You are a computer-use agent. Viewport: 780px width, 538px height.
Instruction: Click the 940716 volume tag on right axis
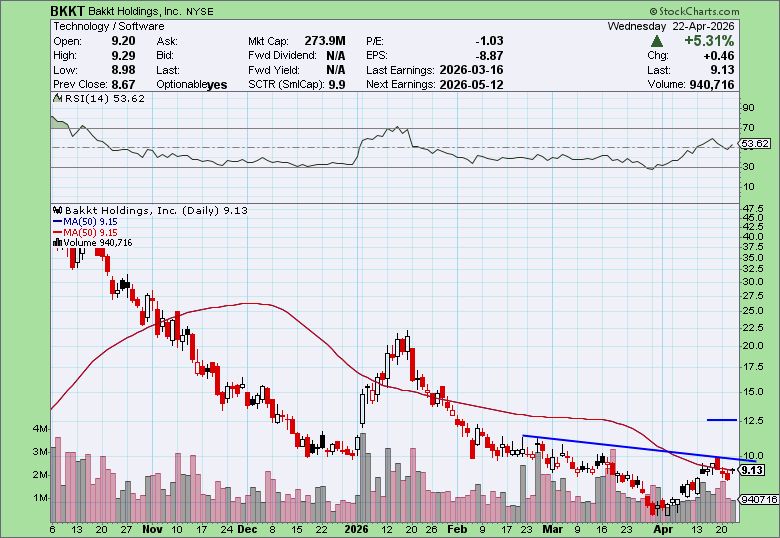click(756, 499)
